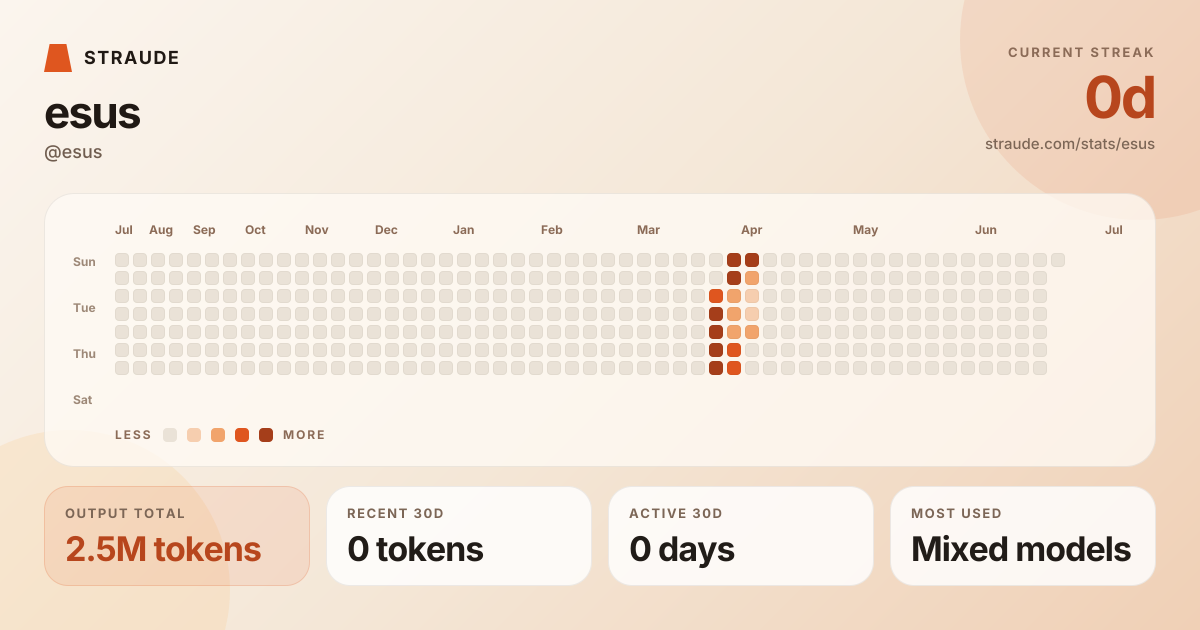Click the Jan month label in heatmap
The image size is (1200, 630).
(463, 230)
